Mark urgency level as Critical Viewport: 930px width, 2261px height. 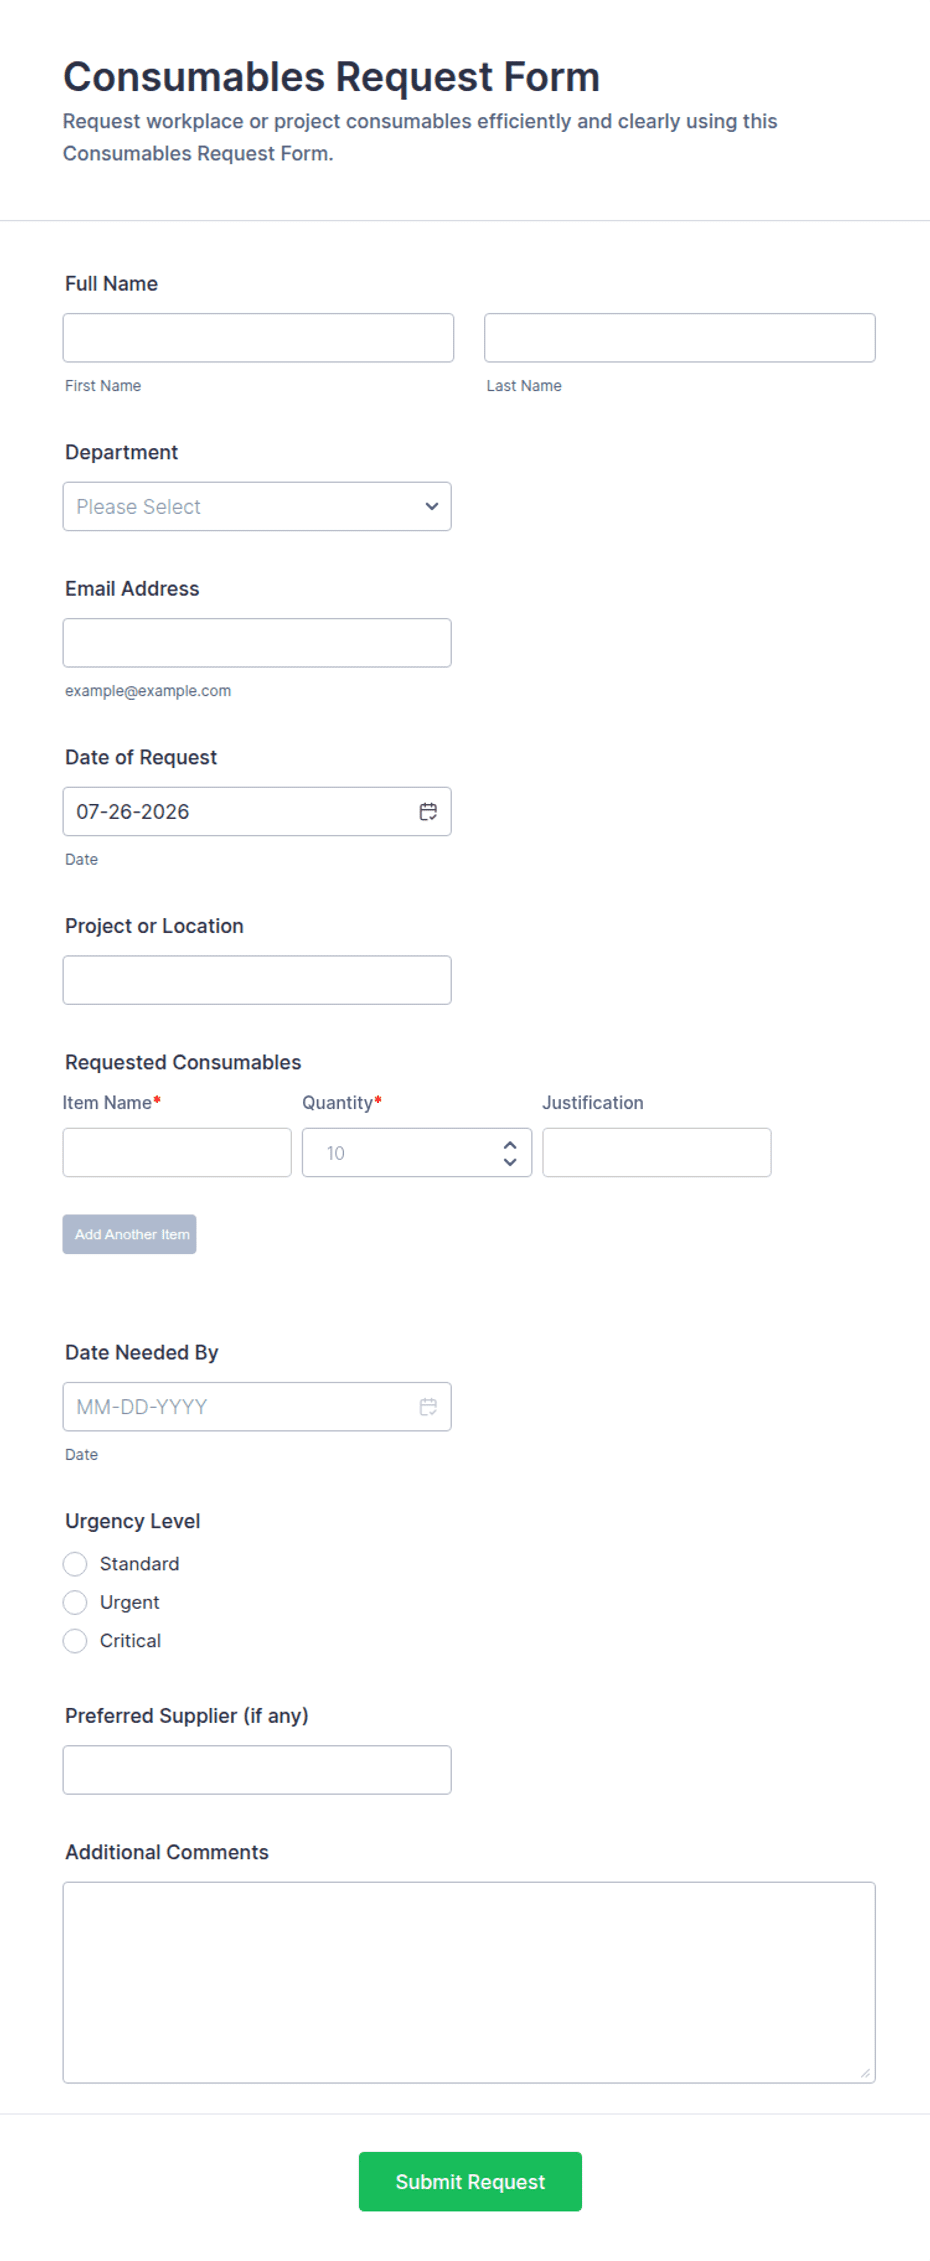pos(75,1640)
